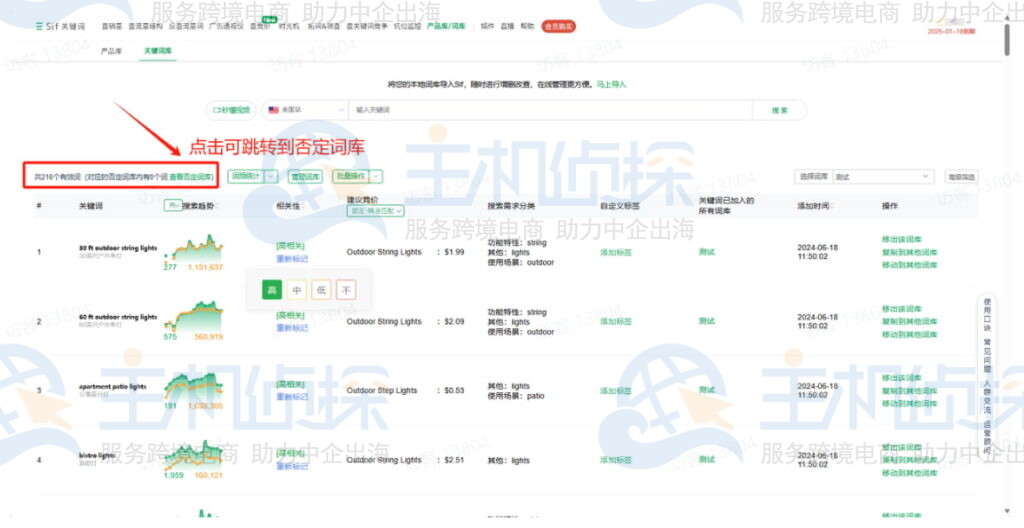Open the 插件 menu item
The height and width of the screenshot is (528, 1024).
coord(487,27)
